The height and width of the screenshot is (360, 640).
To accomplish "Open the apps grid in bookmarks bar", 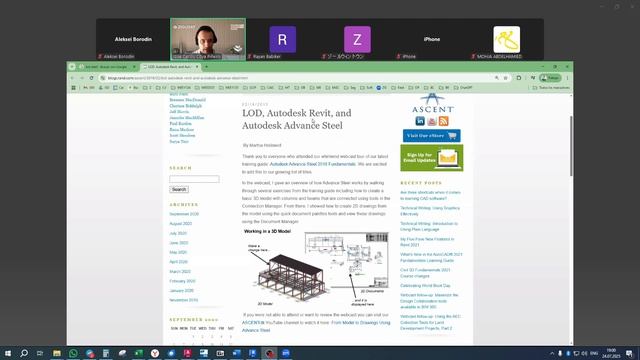I will [x=73, y=87].
